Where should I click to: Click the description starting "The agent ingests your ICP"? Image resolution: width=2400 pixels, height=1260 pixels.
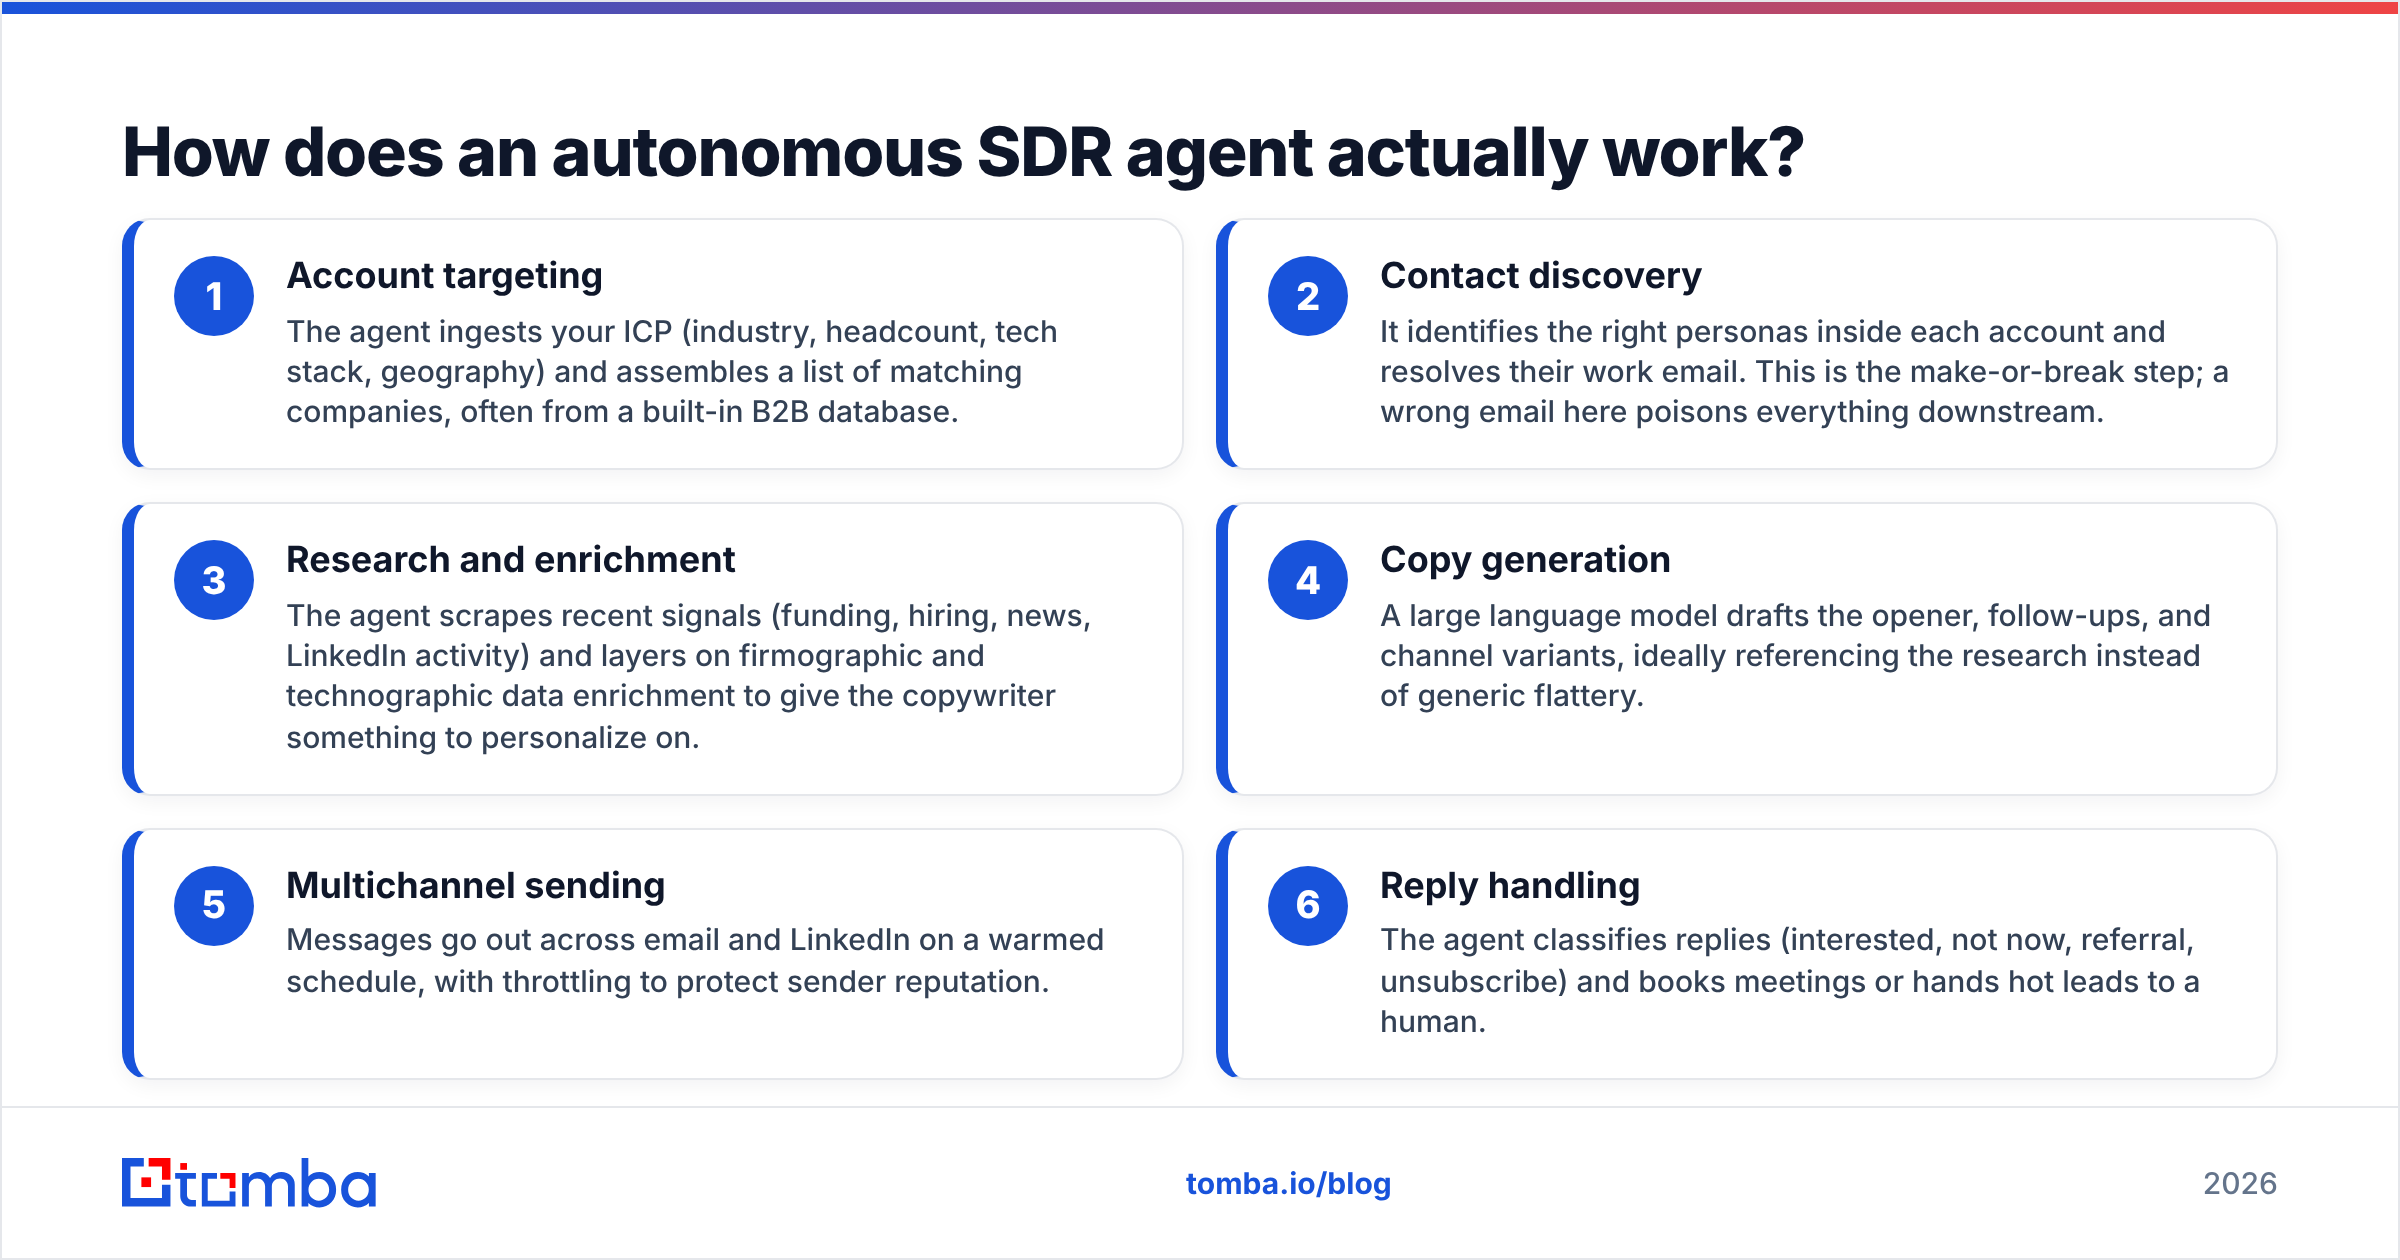(672, 372)
